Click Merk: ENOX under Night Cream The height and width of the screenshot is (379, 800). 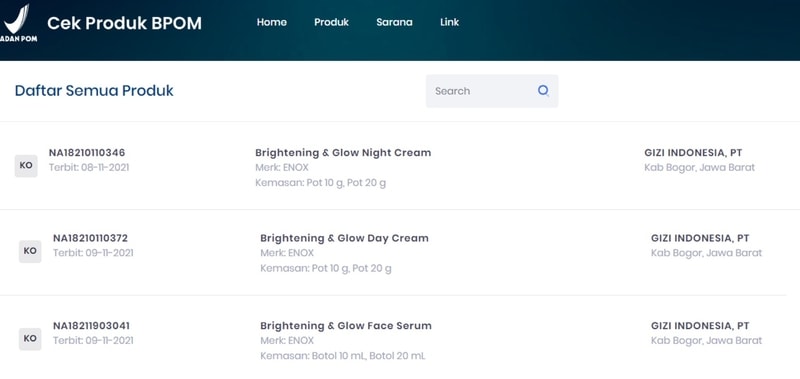(x=282, y=167)
